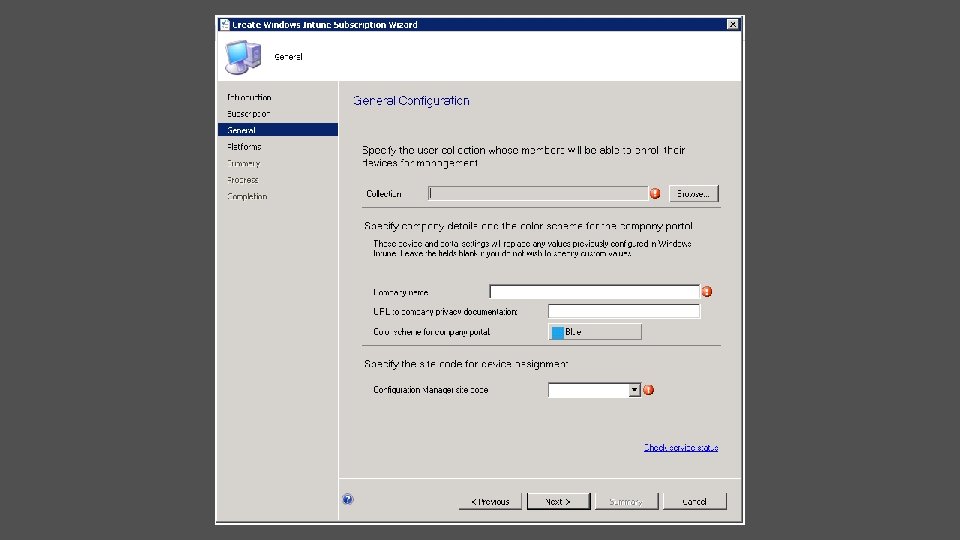Click error icon beside Company name field
This screenshot has width=960, height=540.
tap(707, 291)
